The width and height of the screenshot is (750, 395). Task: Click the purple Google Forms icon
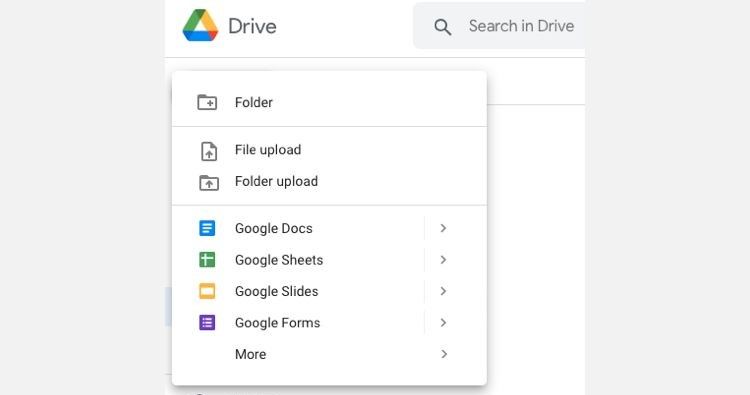(x=207, y=323)
